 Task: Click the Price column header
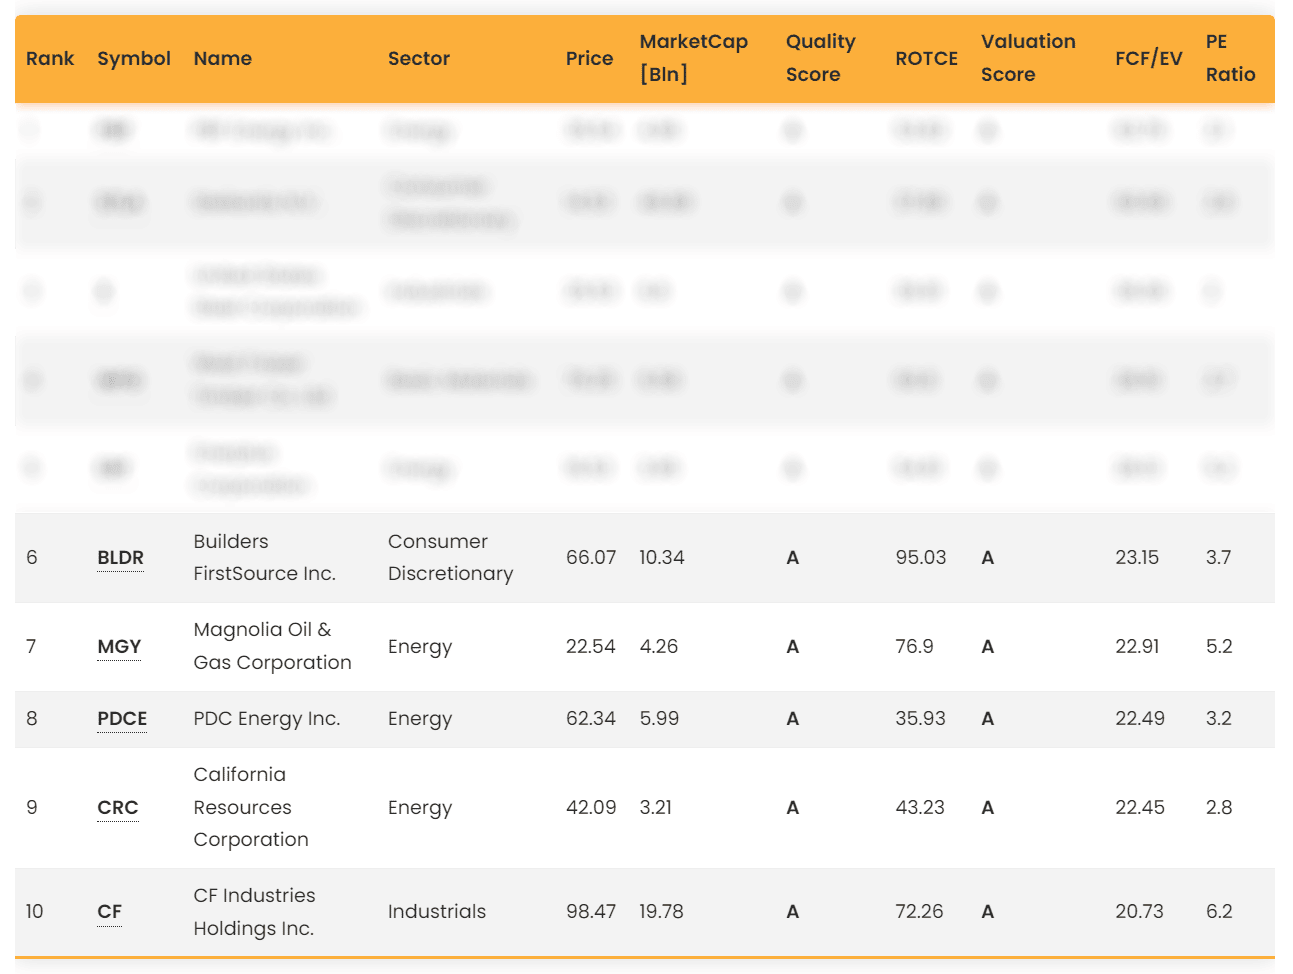(589, 59)
